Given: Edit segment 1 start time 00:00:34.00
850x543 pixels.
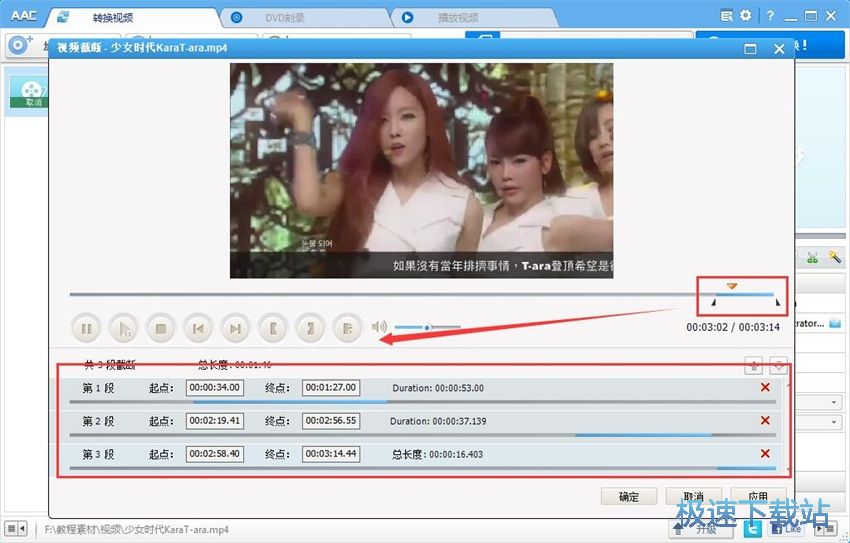Looking at the screenshot, I should [x=215, y=387].
